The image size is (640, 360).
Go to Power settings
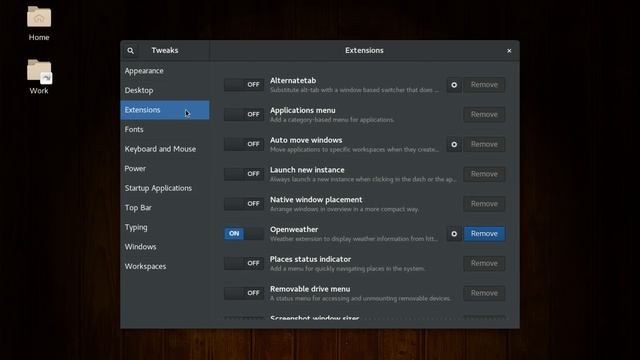tap(165, 169)
